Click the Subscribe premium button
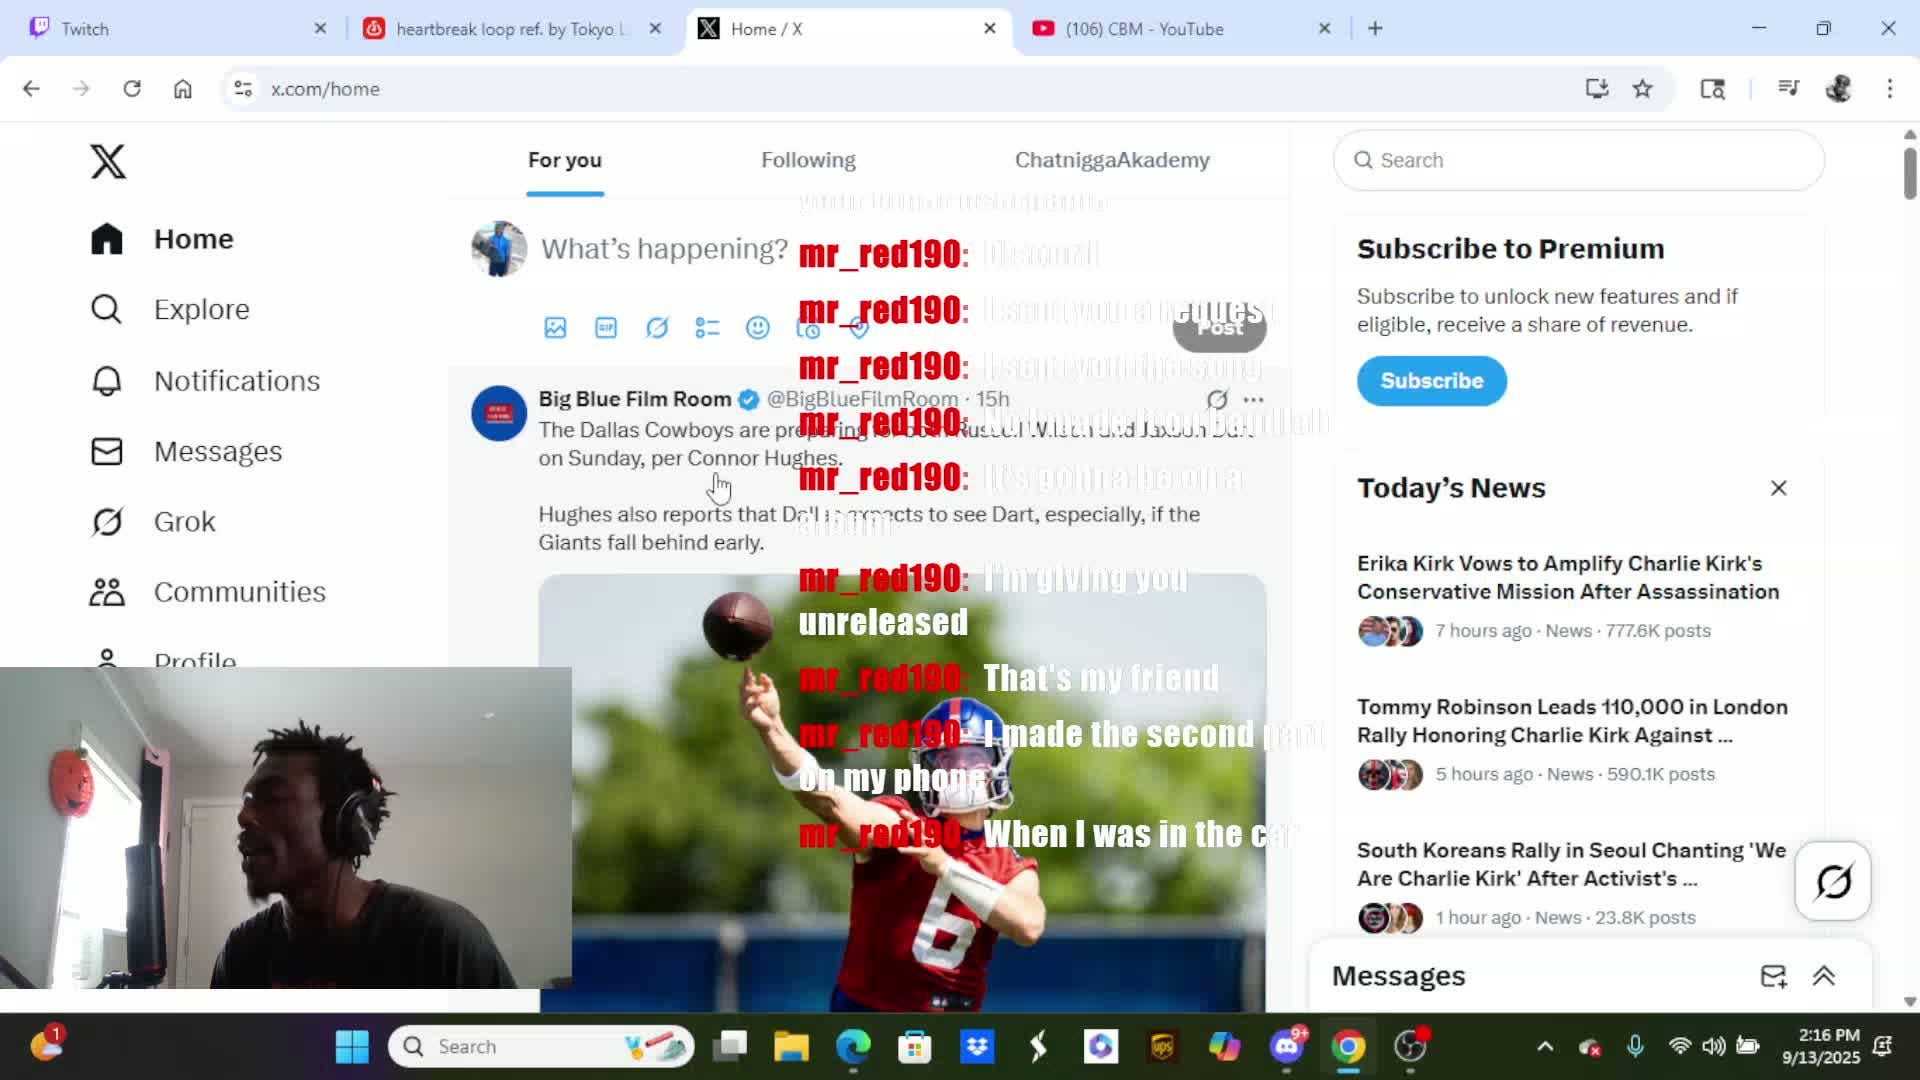 tap(1431, 381)
